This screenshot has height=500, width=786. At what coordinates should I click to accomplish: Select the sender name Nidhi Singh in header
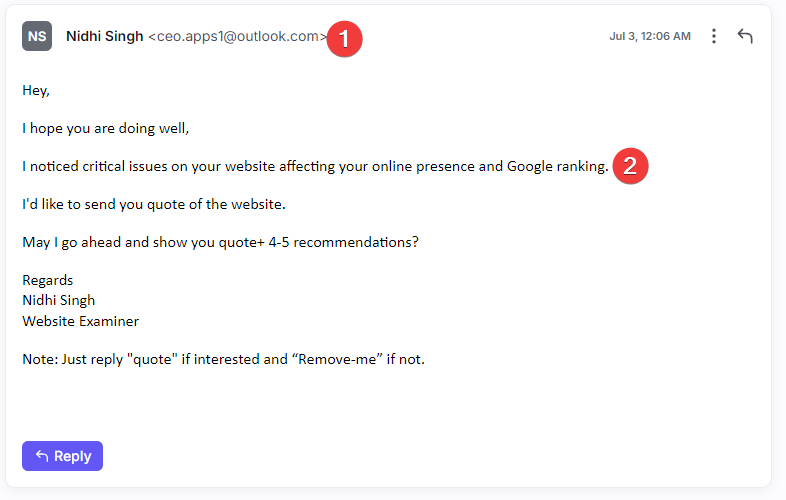(105, 36)
